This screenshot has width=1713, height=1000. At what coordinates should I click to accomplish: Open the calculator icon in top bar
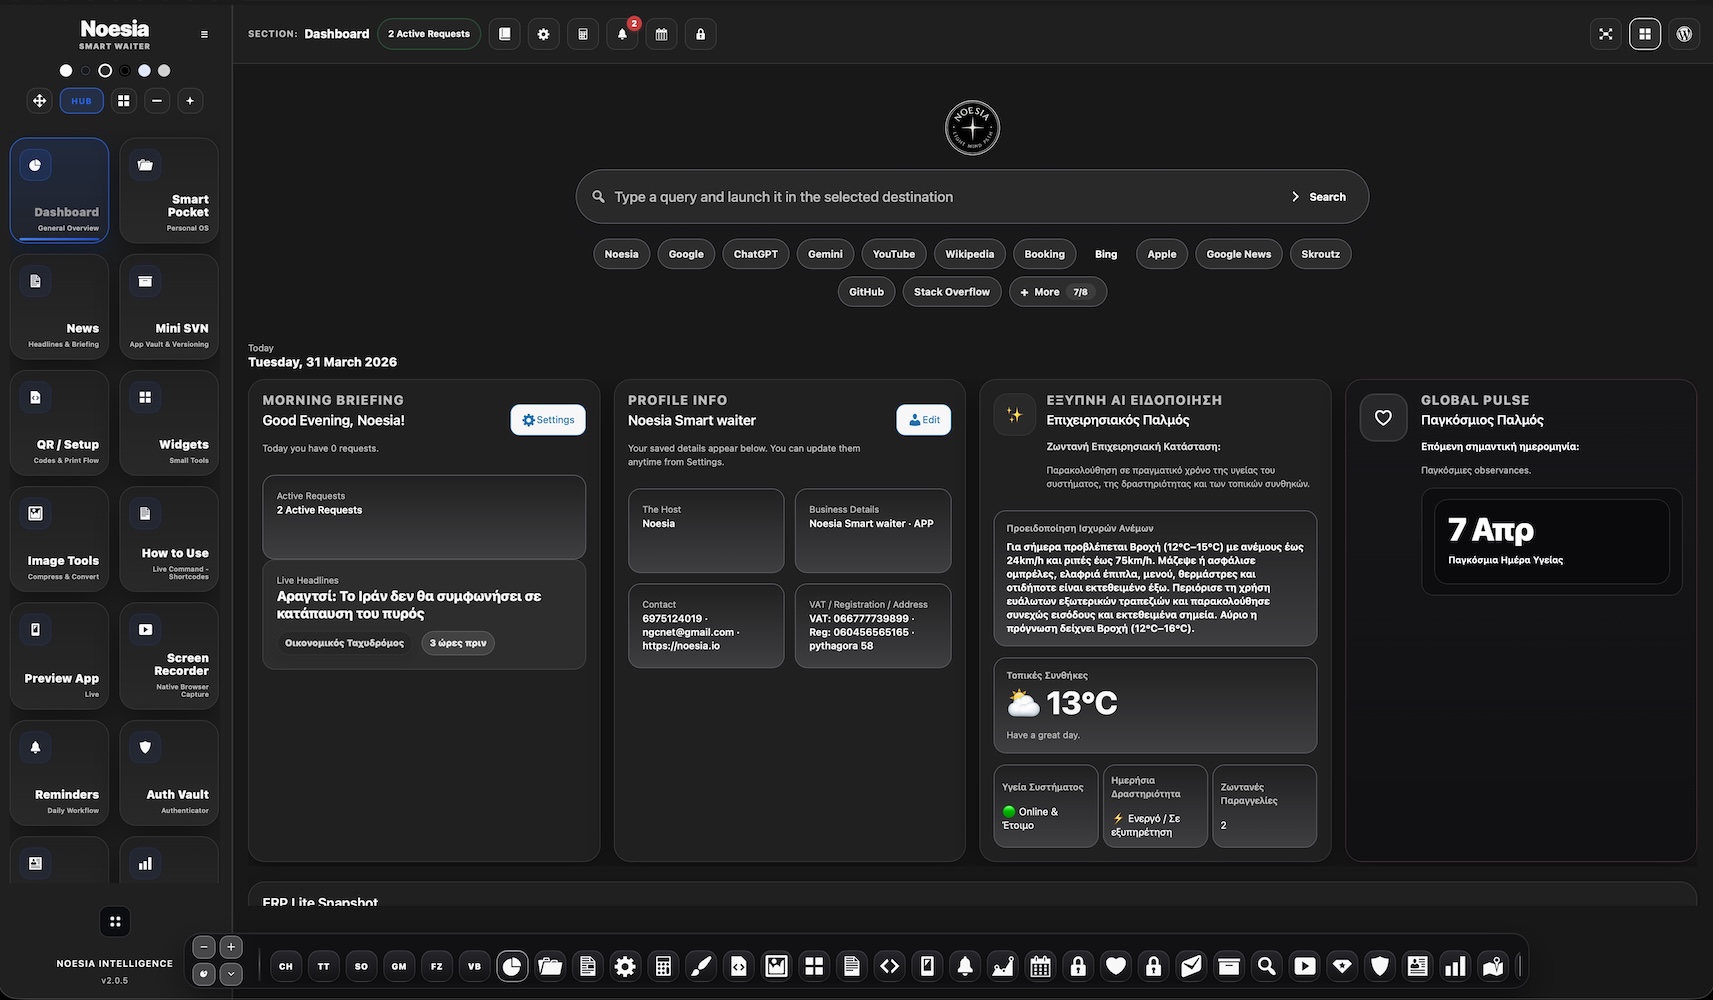point(583,34)
